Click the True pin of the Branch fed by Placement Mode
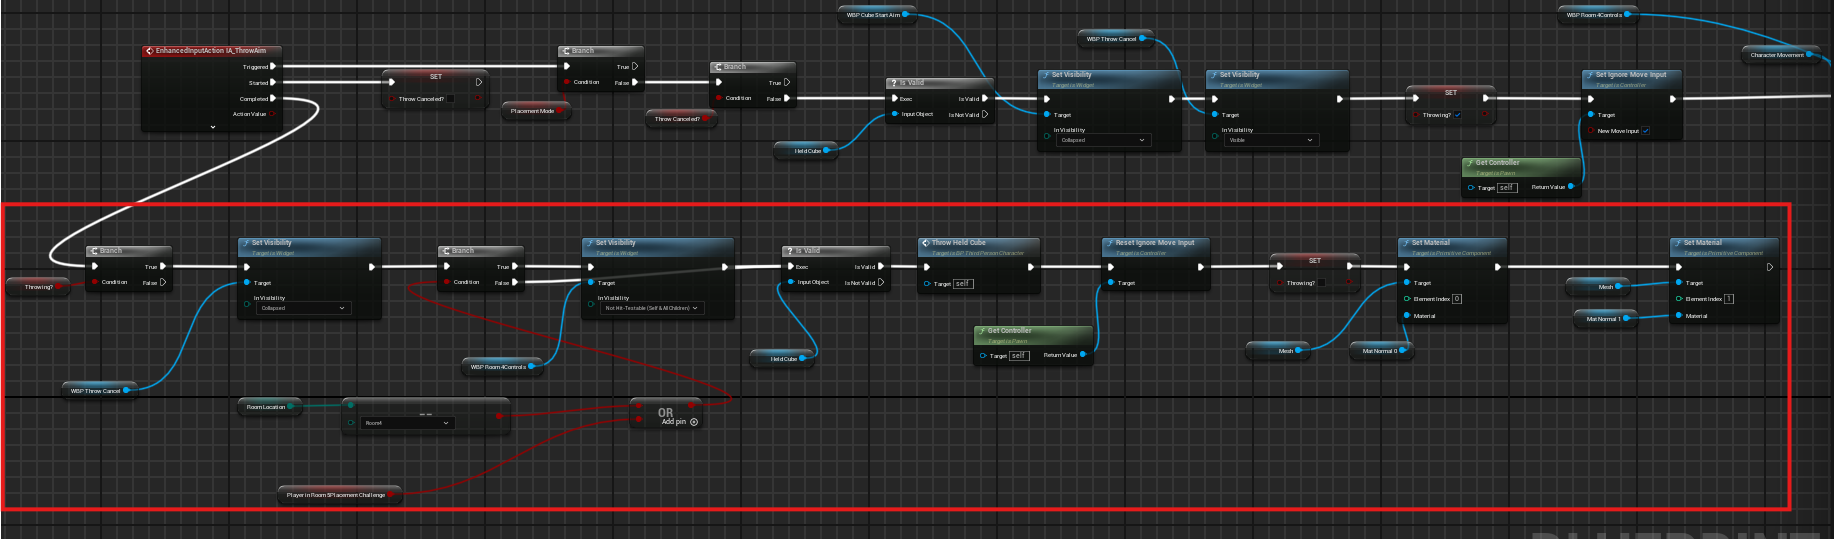Viewport: 1834px width, 539px height. click(634, 67)
